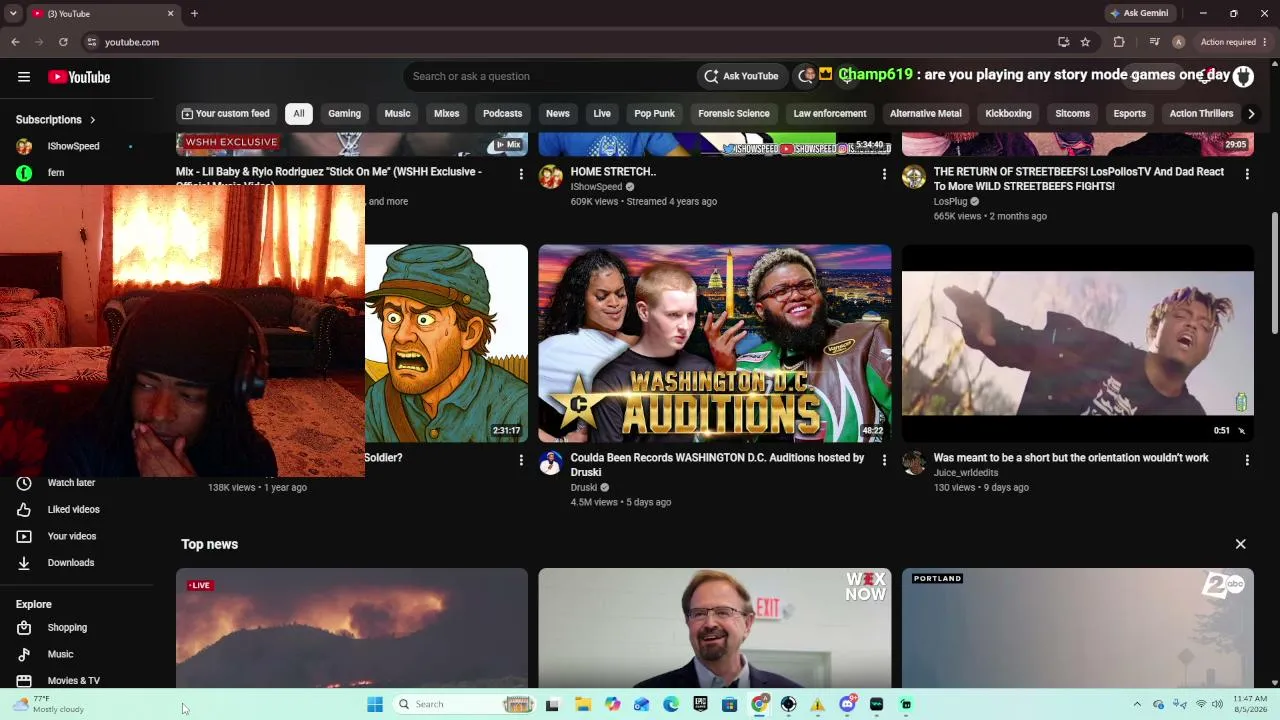
Task: Open options menu for HOME STRETCH video
Action: tap(883, 174)
